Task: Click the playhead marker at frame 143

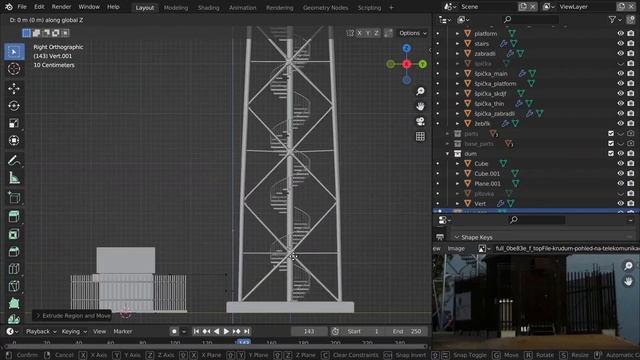Action: click(x=244, y=342)
